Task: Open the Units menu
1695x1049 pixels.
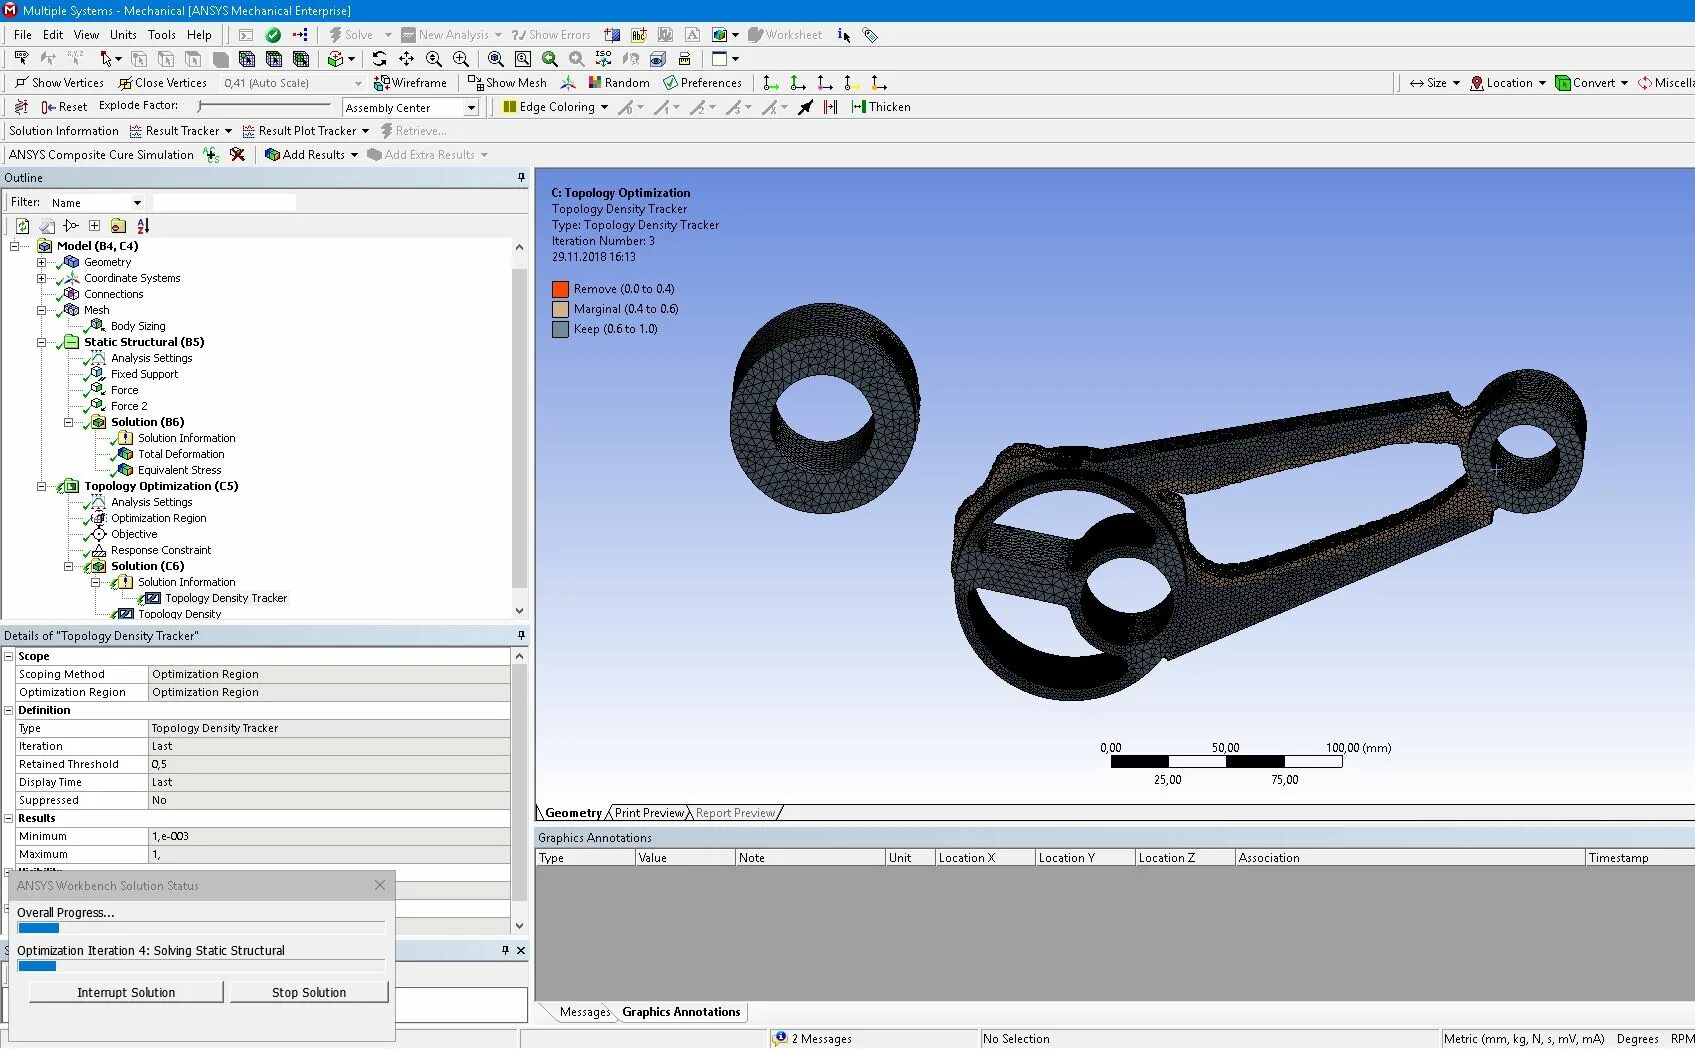Action: pos(123,35)
